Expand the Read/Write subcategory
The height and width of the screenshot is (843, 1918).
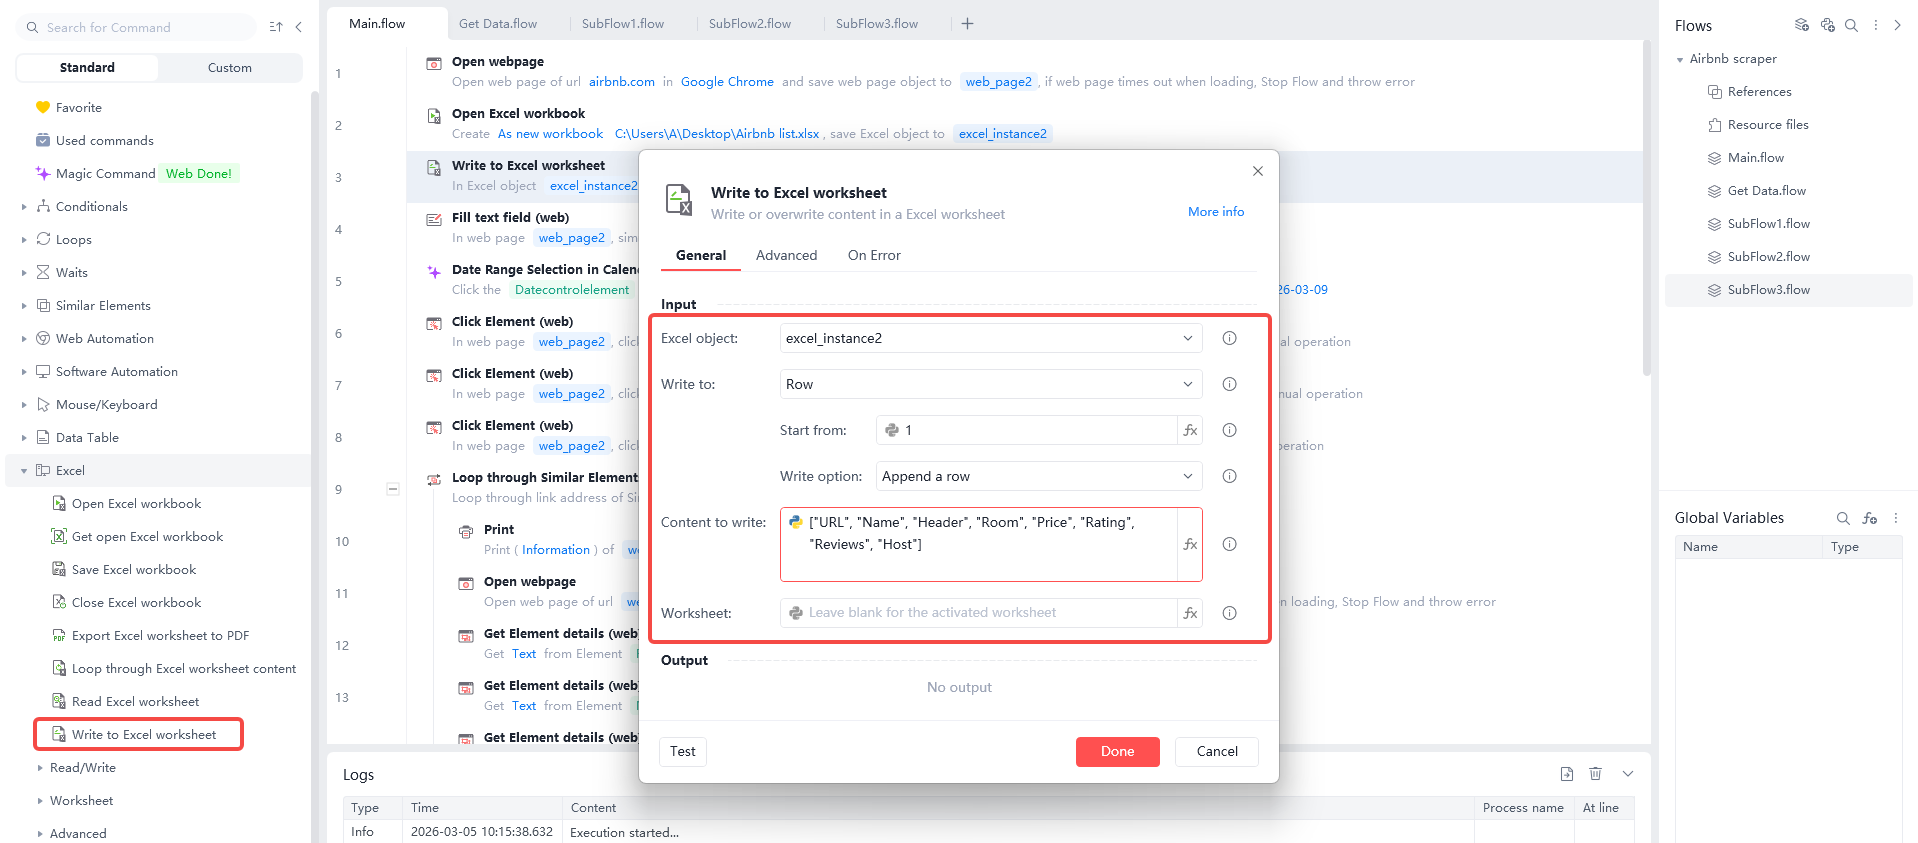click(40, 768)
